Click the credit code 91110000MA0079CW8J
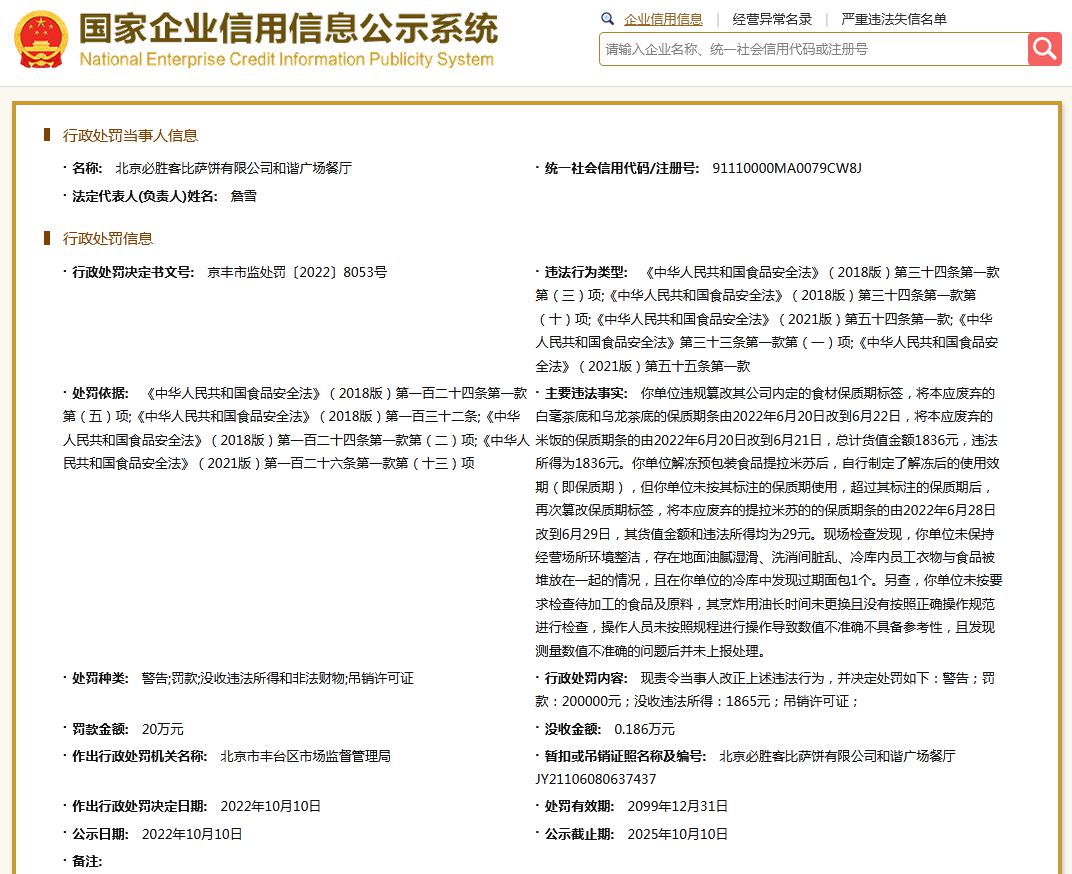 pyautogui.click(x=786, y=168)
